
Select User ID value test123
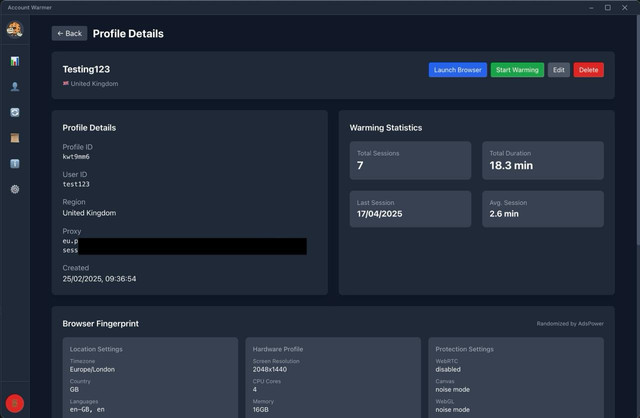tap(76, 184)
